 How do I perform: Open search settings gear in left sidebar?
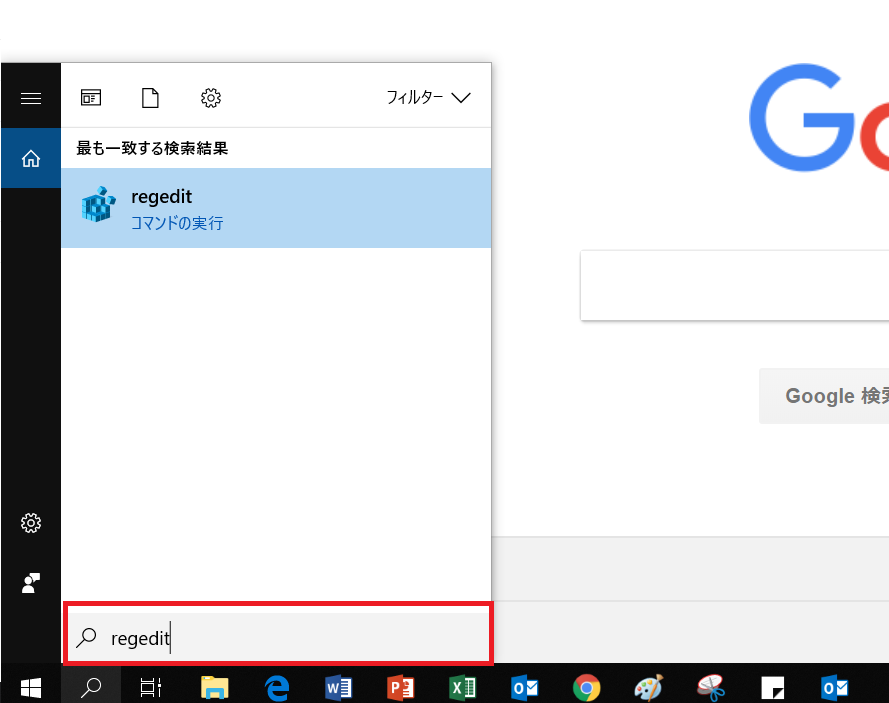pos(31,523)
